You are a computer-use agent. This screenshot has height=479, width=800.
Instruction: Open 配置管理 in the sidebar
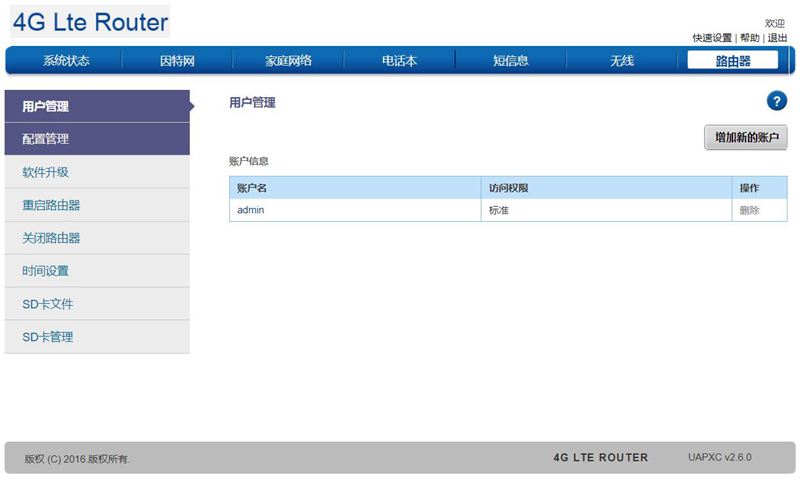pos(97,139)
